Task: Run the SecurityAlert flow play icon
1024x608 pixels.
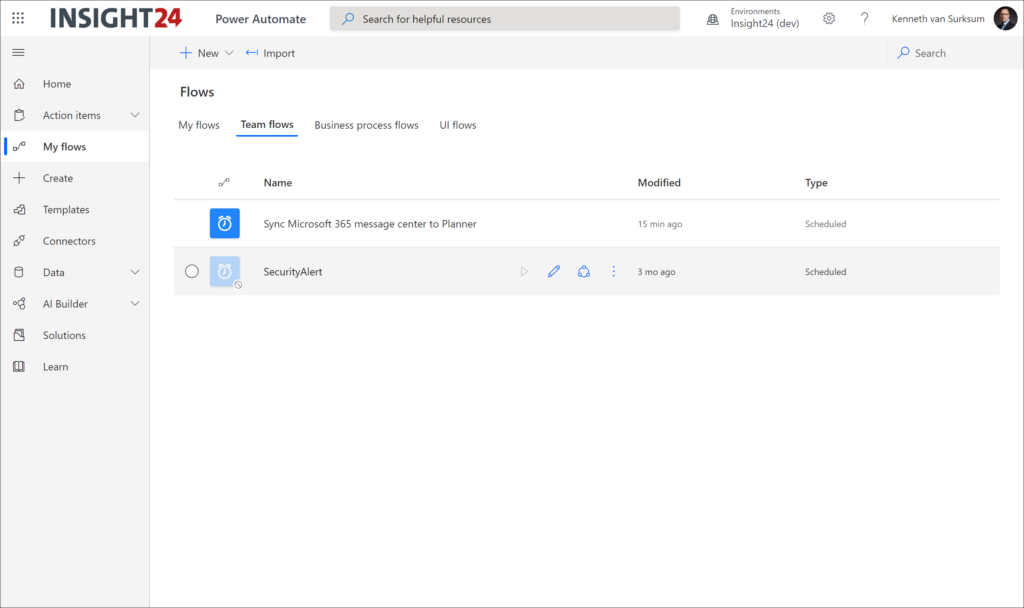Action: pos(524,271)
